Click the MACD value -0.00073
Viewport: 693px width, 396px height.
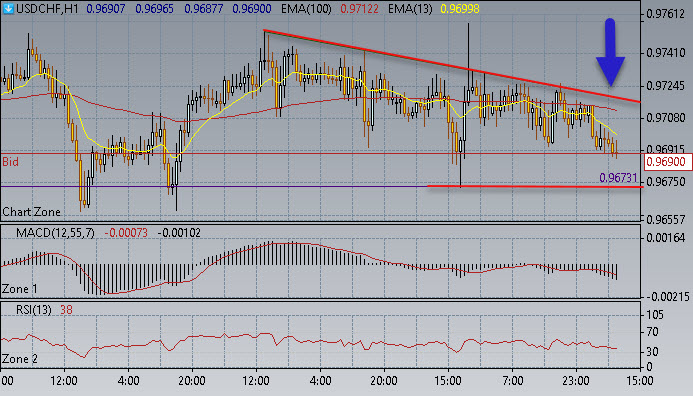(x=126, y=233)
